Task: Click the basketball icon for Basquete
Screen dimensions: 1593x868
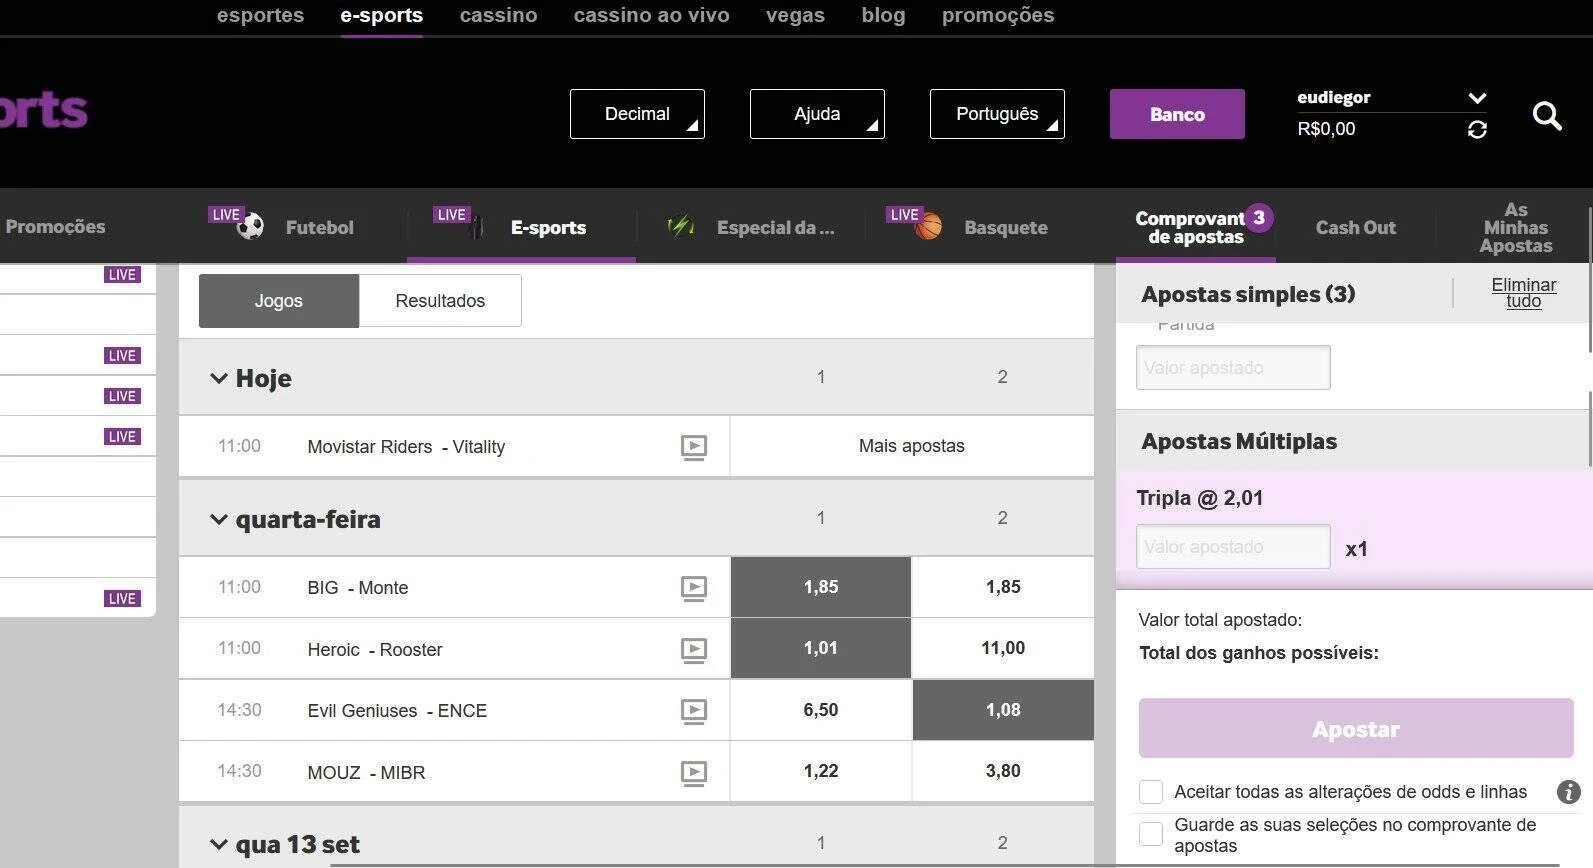Action: pos(929,226)
